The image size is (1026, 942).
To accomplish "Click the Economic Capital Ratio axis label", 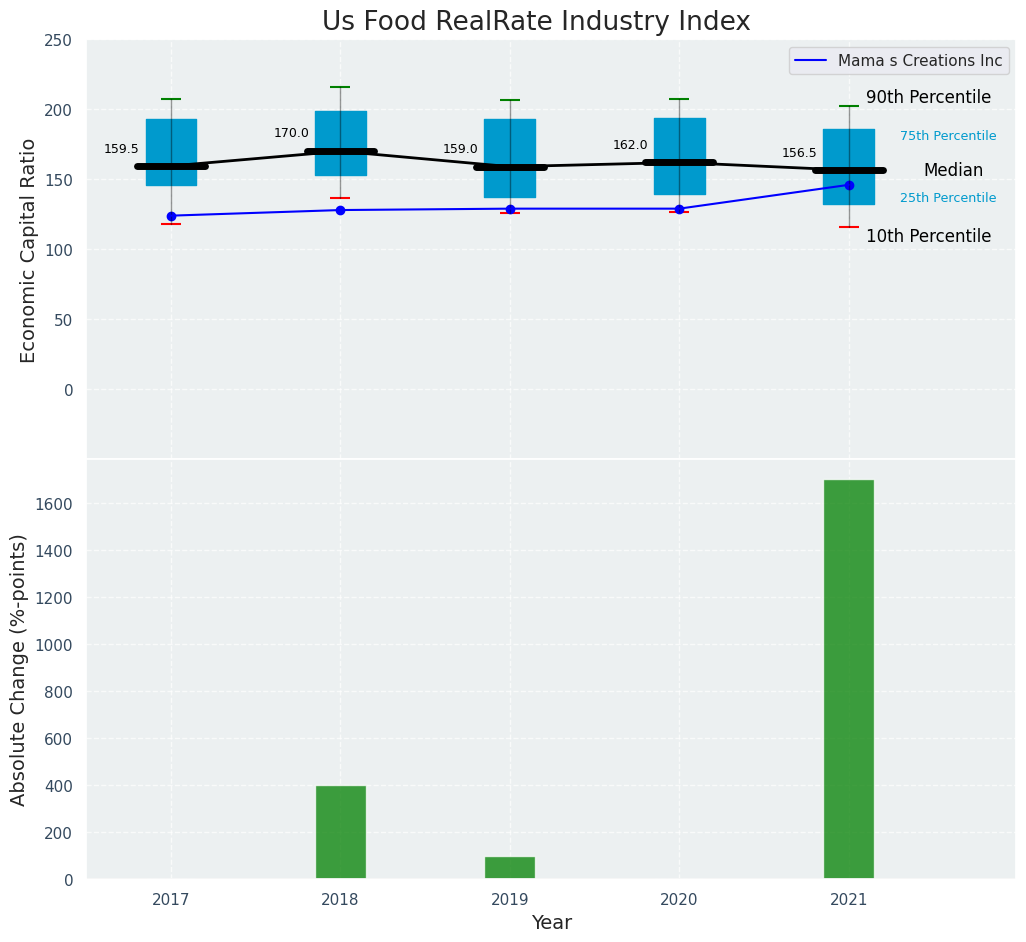I will click(29, 250).
